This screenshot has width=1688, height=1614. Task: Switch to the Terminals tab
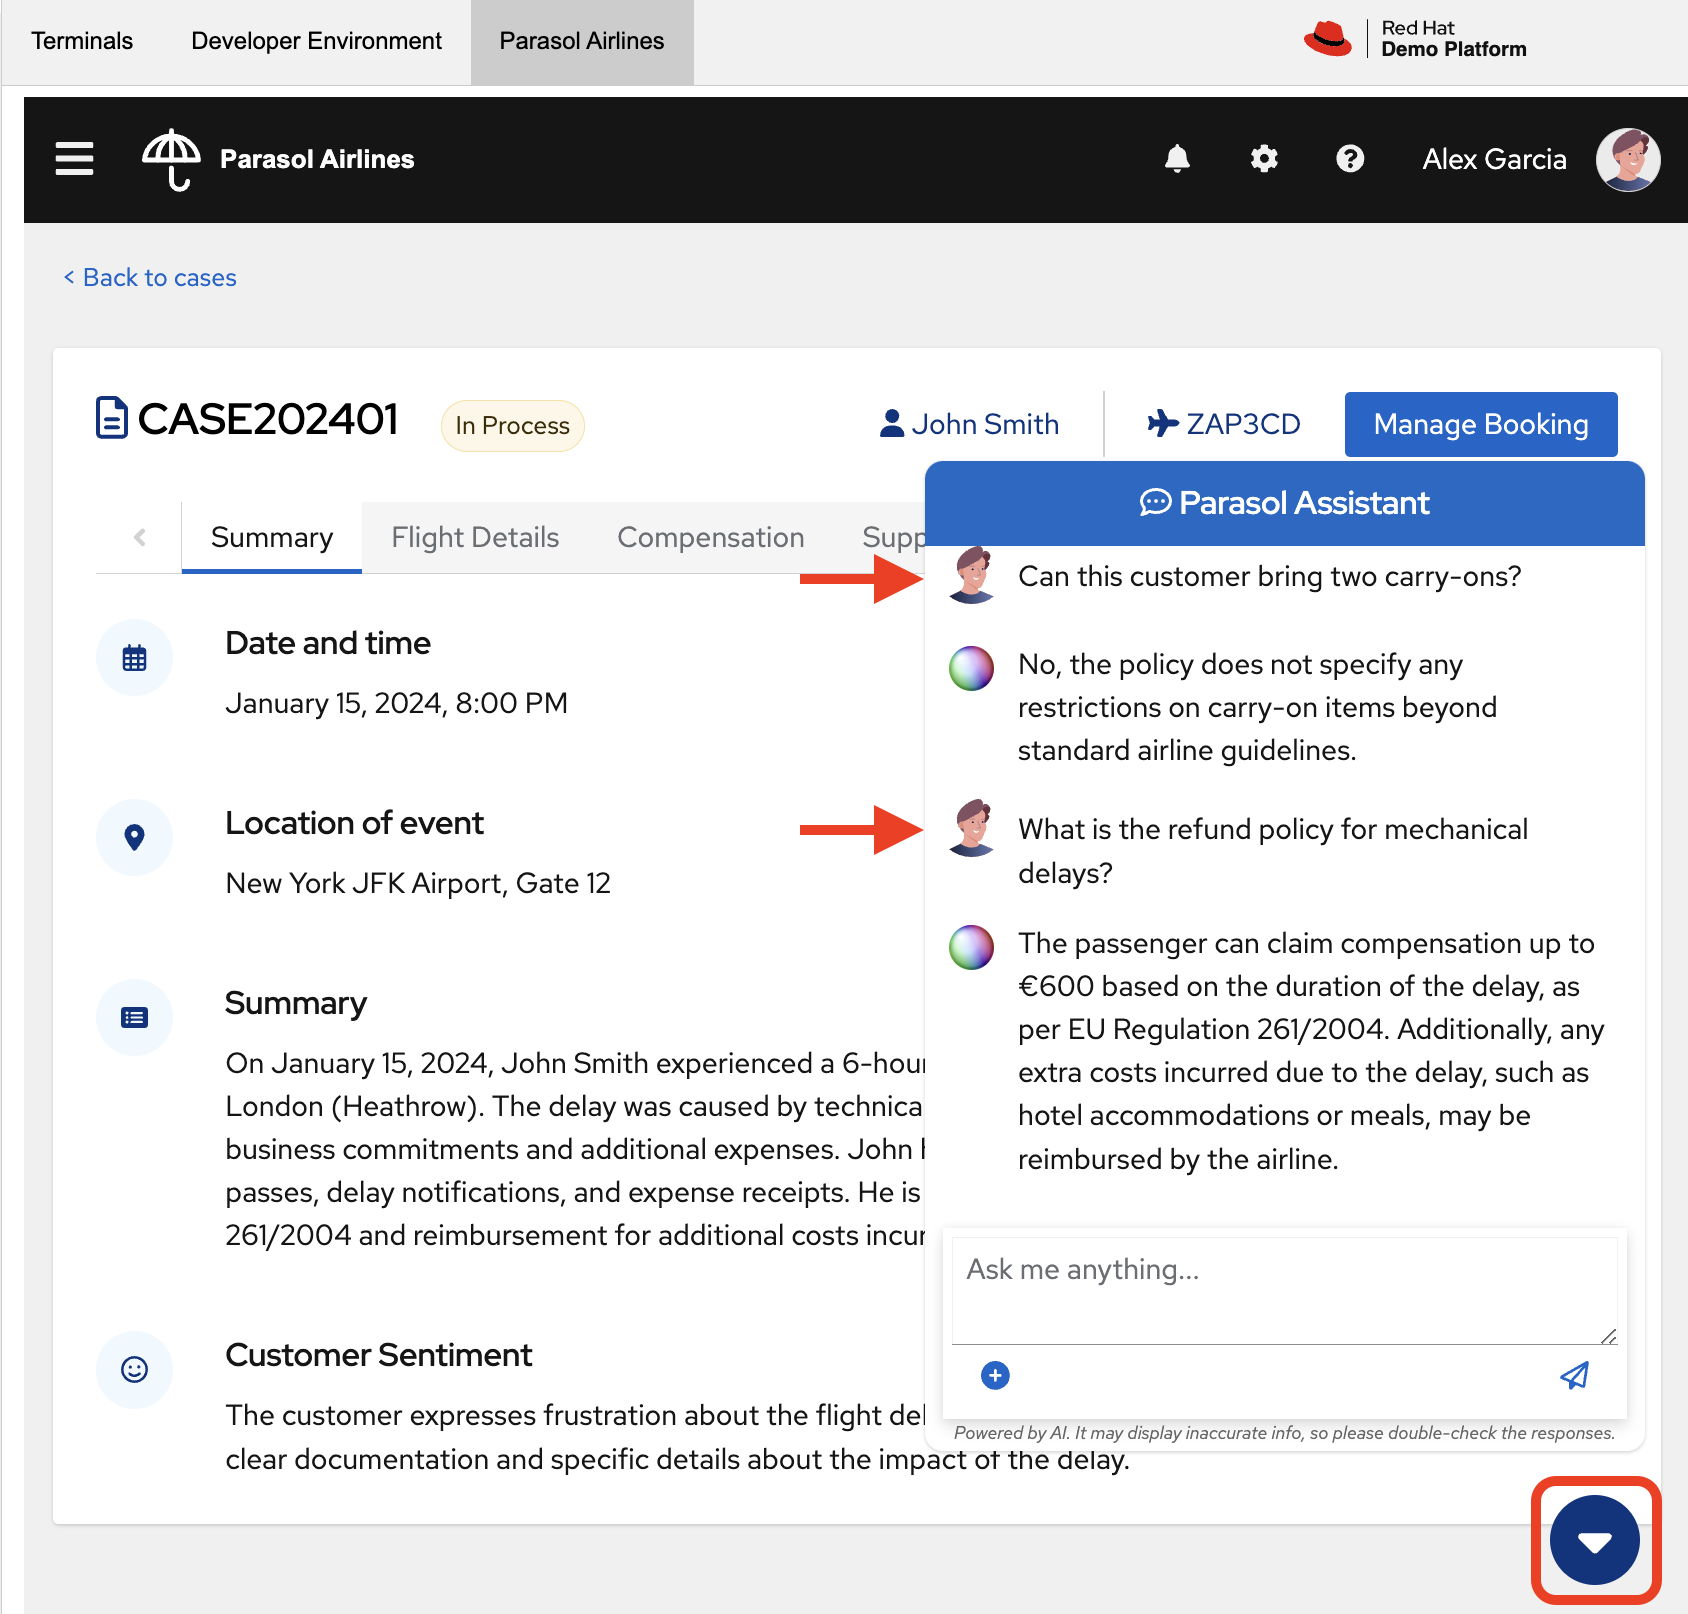82,41
